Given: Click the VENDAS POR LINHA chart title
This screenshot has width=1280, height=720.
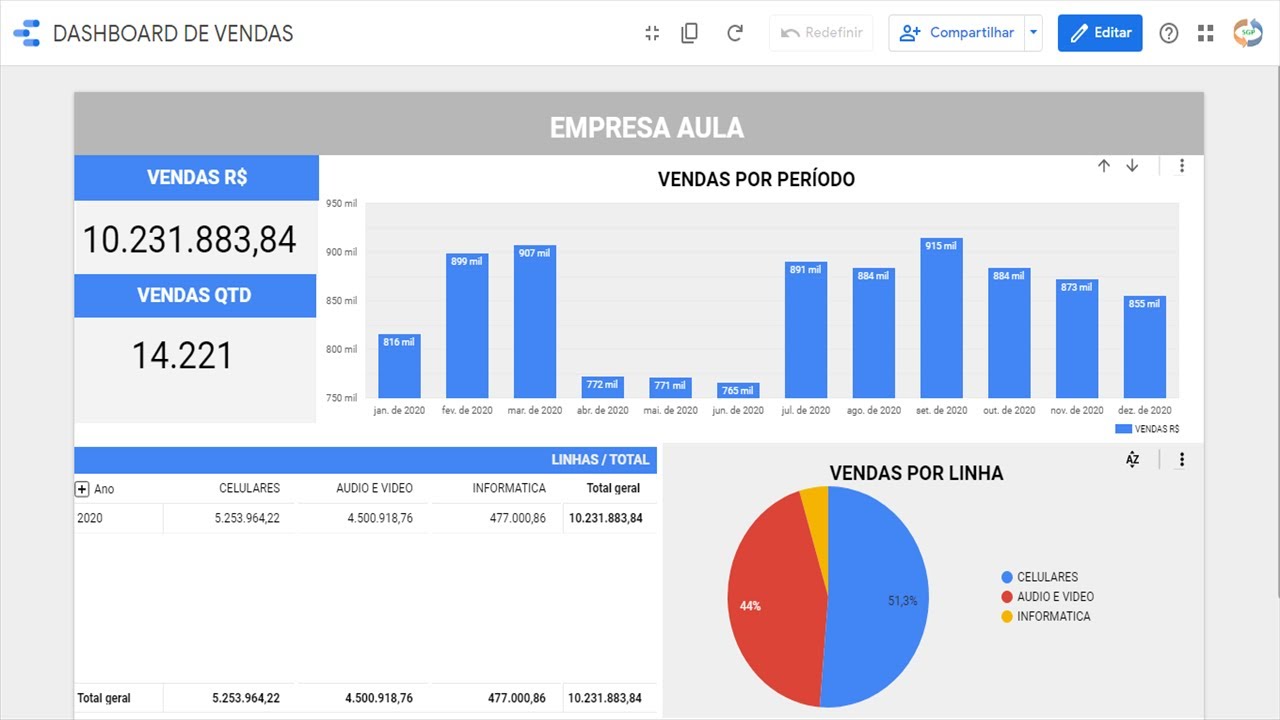Looking at the screenshot, I should click(x=916, y=473).
